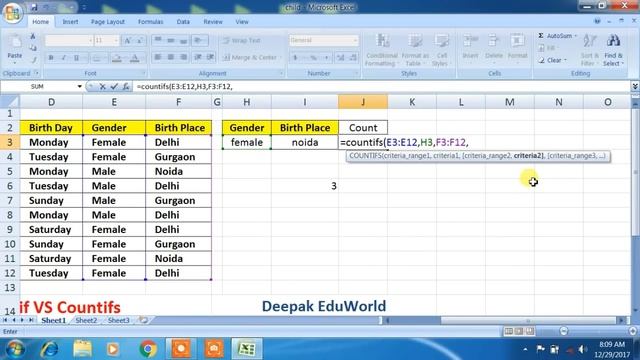Switch to Sheet2 worksheet tab

pos(86,320)
